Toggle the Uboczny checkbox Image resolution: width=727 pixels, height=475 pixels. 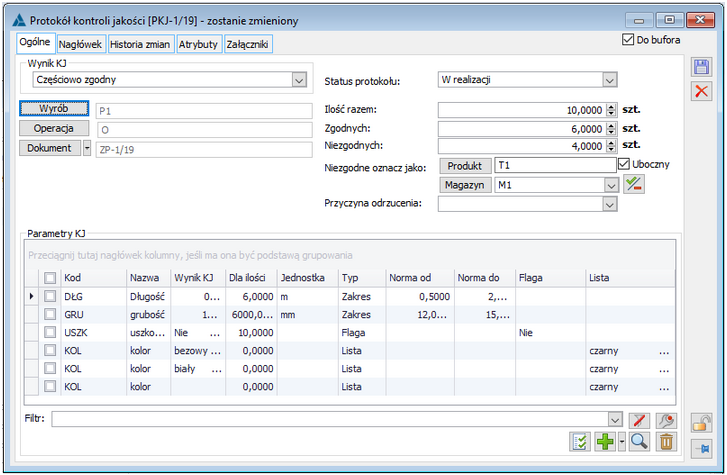[x=624, y=164]
